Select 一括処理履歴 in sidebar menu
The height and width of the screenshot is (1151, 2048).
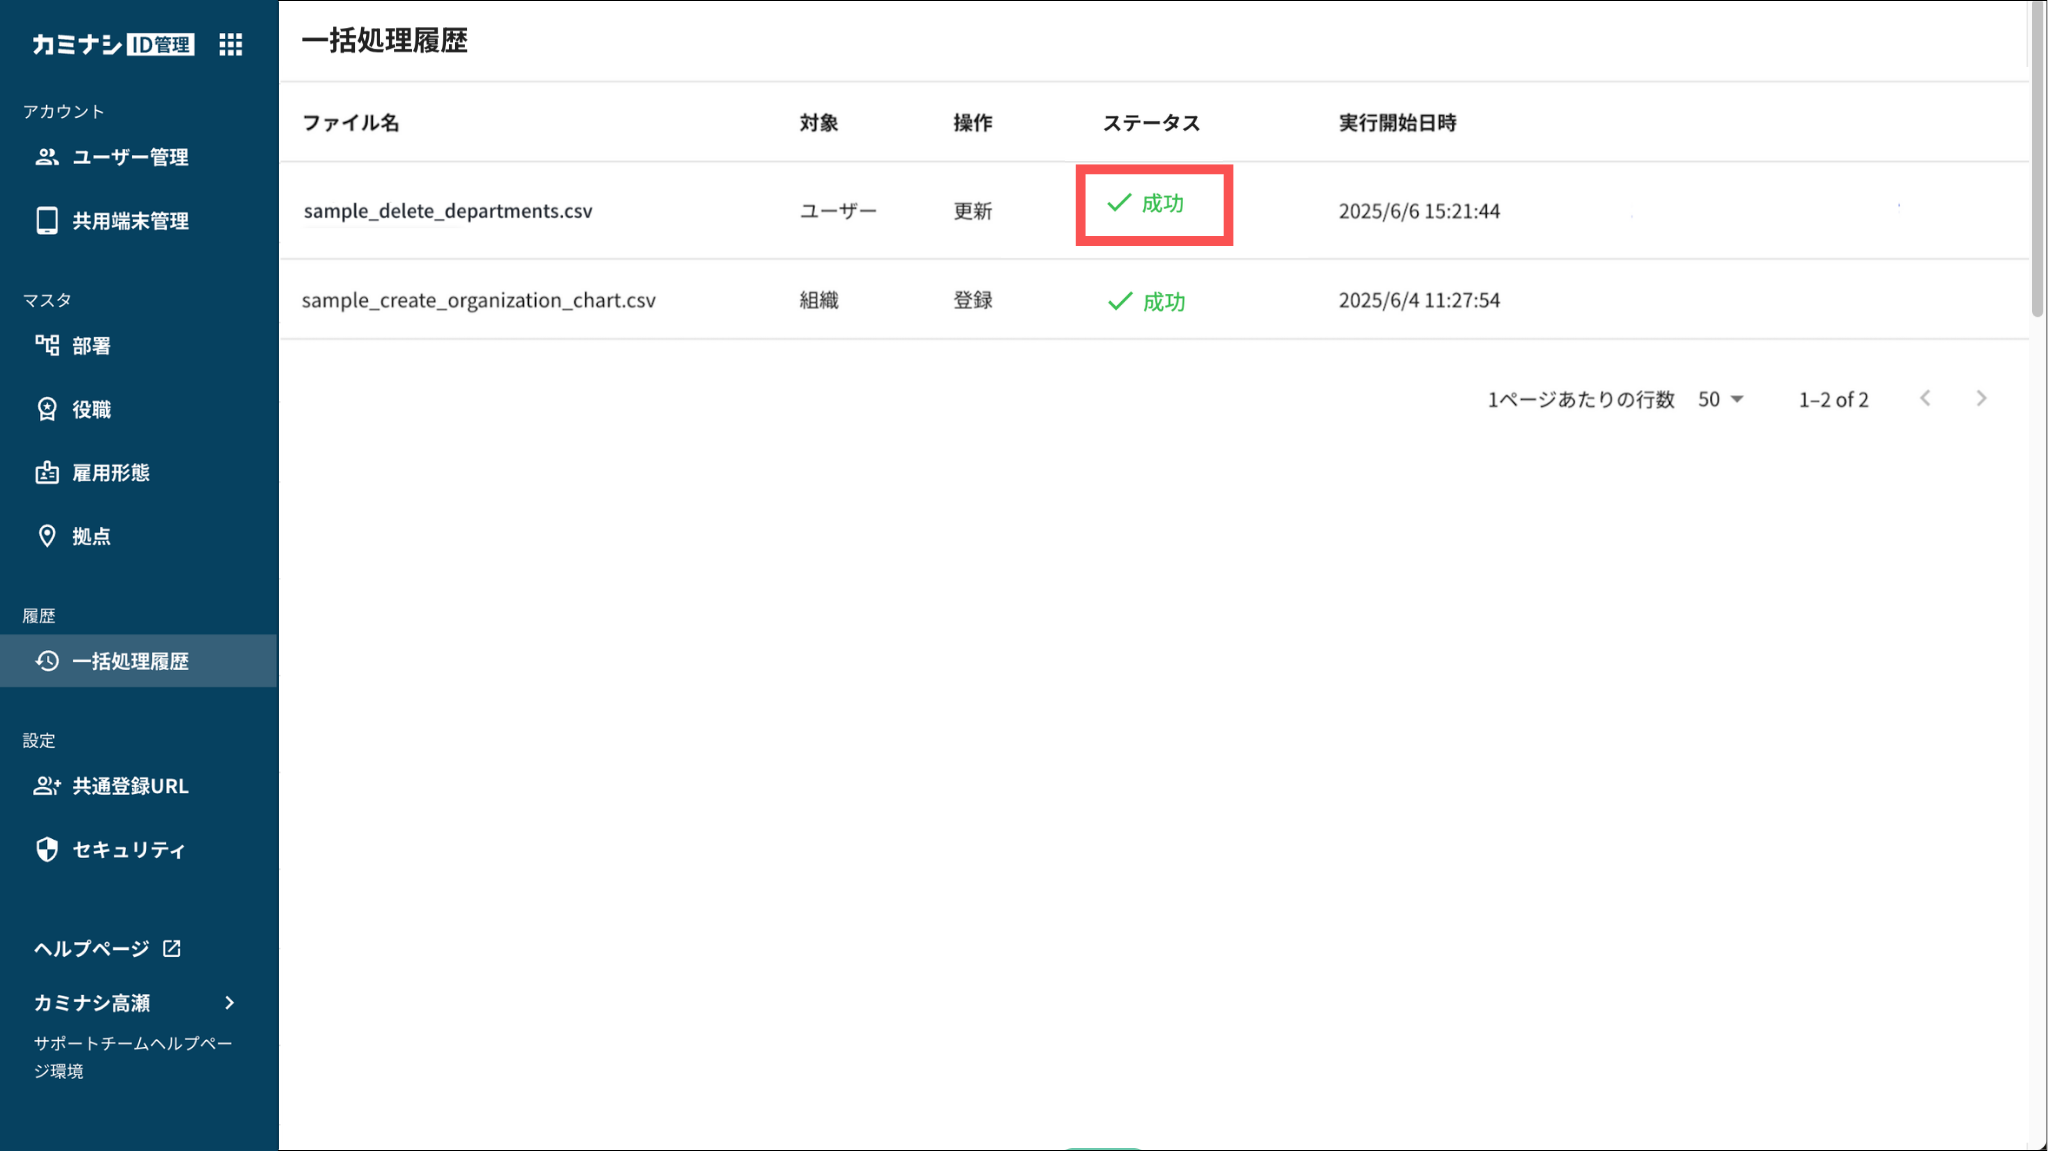[130, 661]
